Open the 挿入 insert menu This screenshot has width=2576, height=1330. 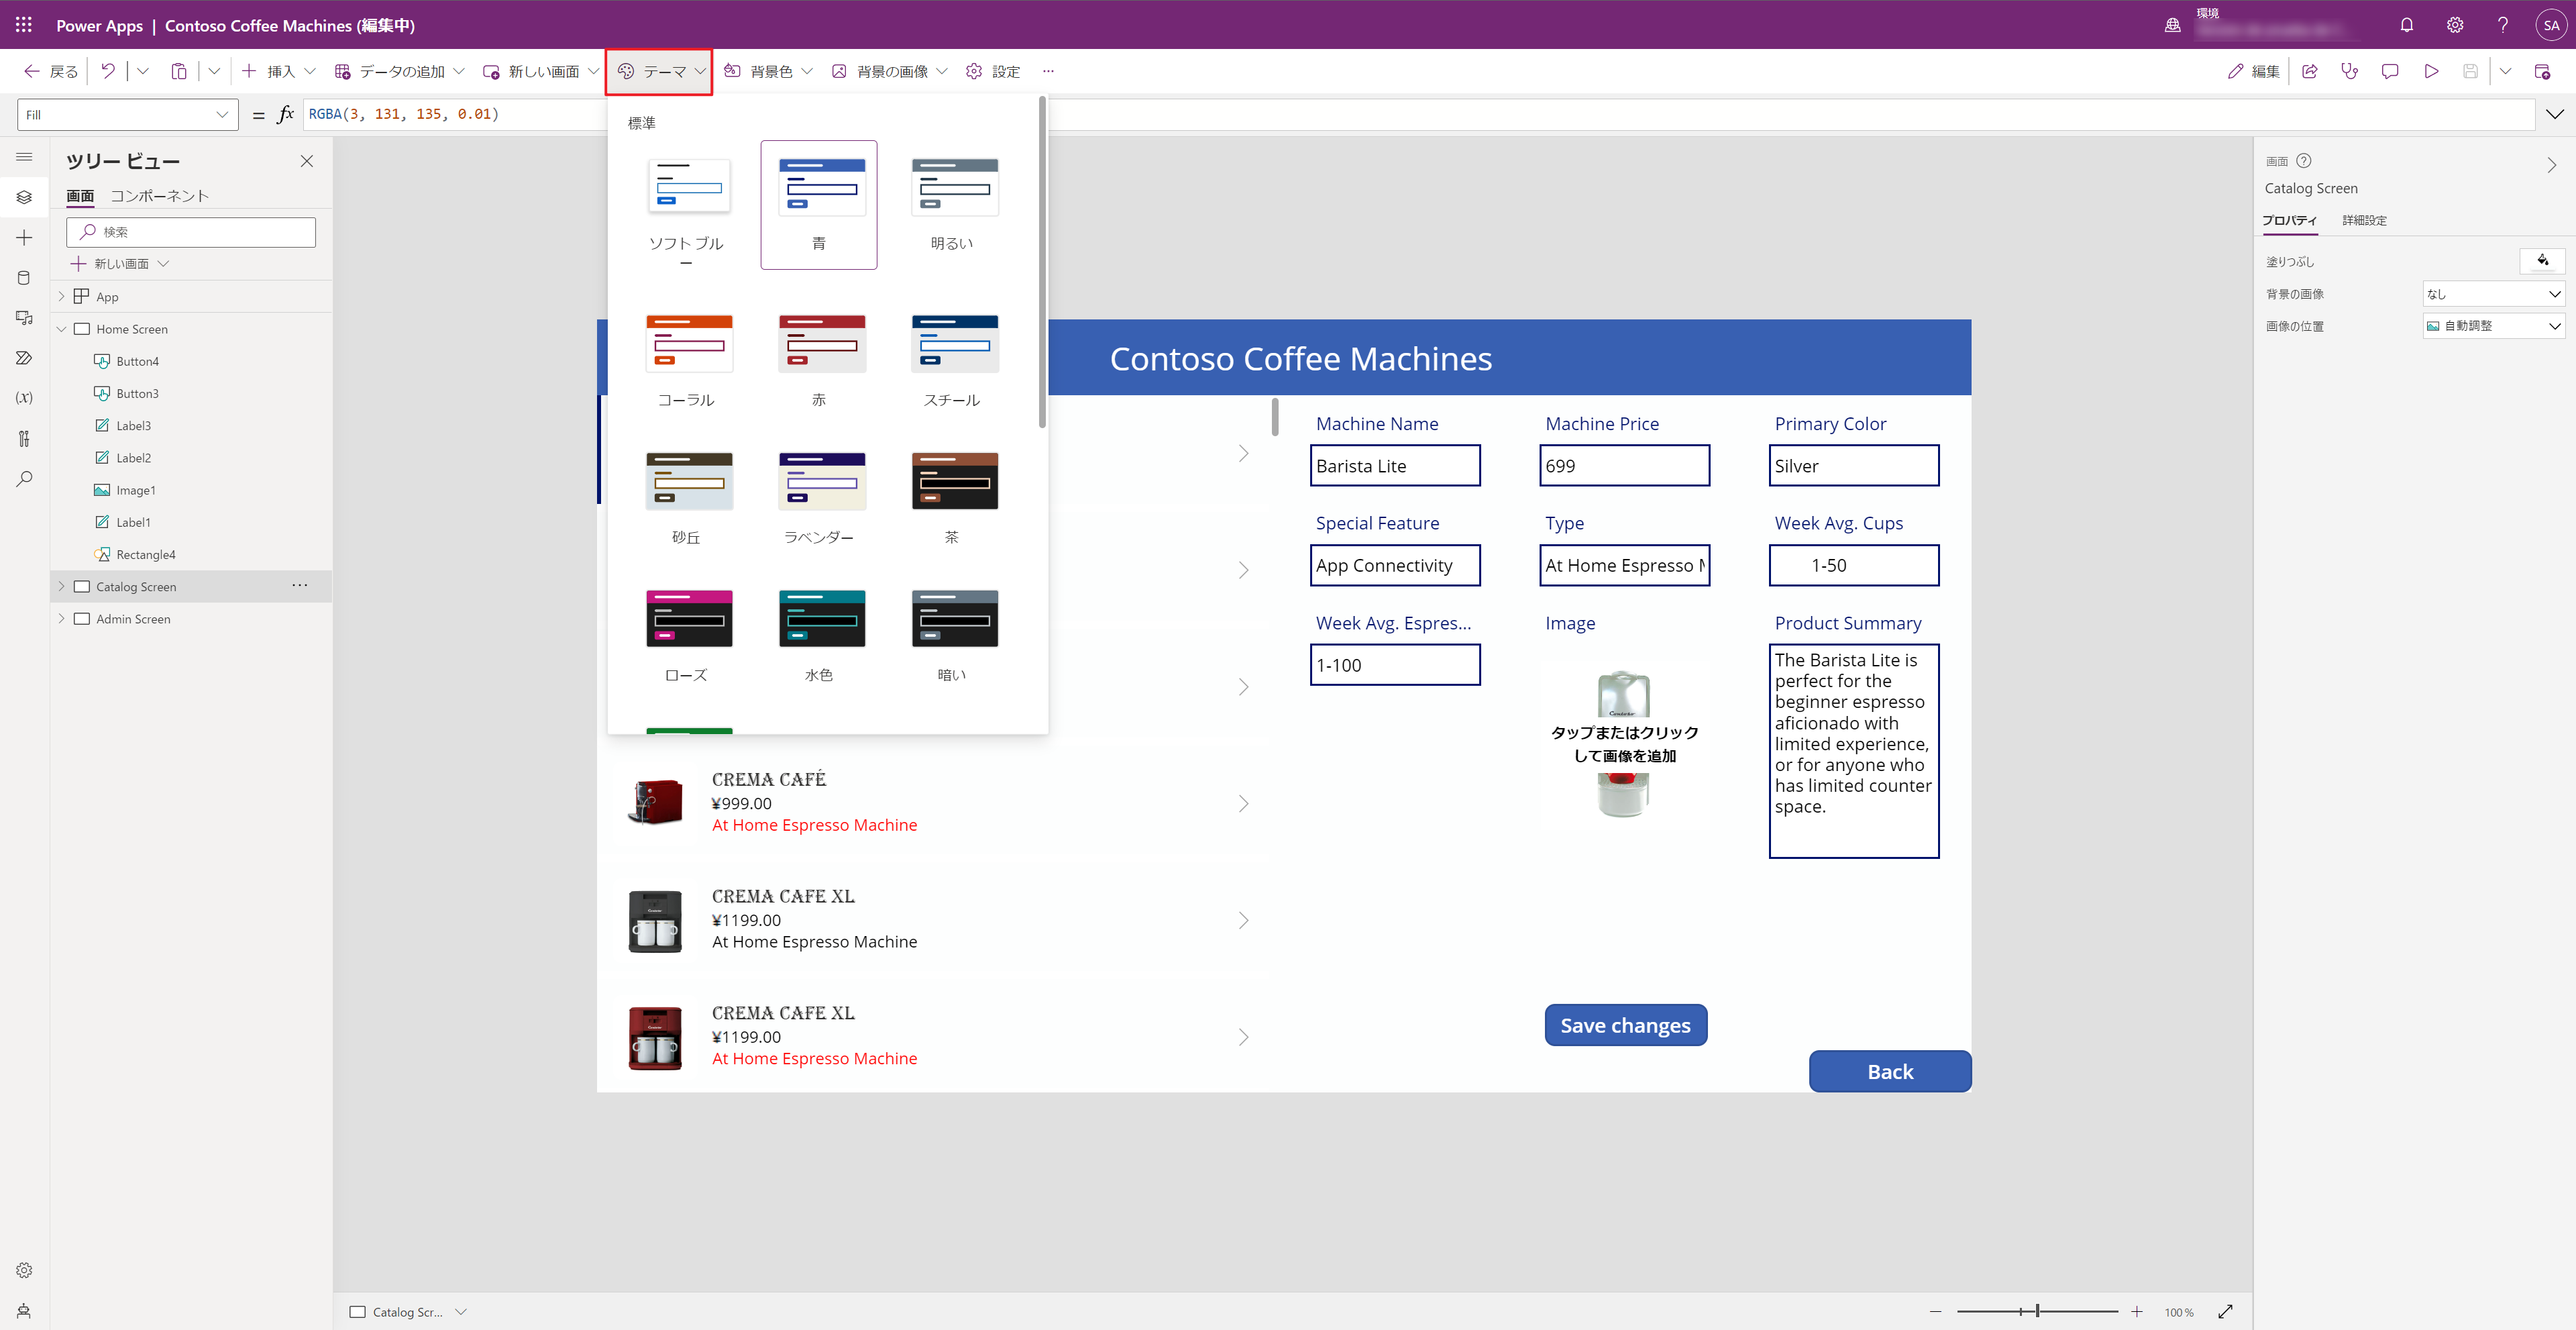(278, 71)
